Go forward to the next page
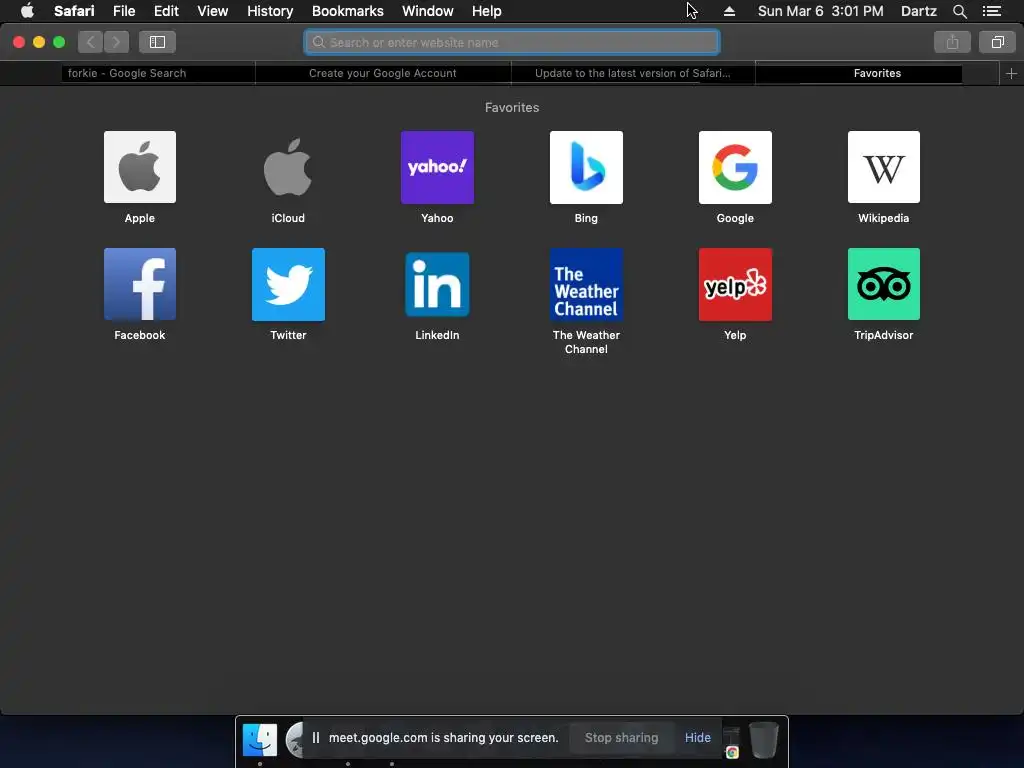1024x768 pixels. [x=116, y=42]
